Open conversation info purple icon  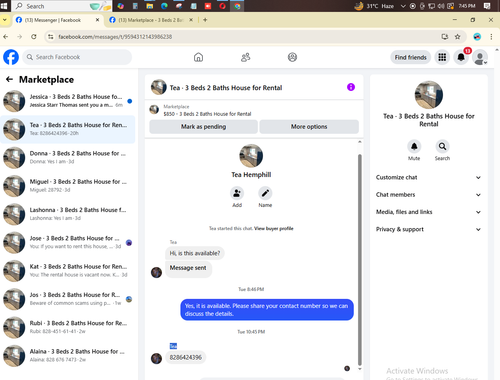351,87
